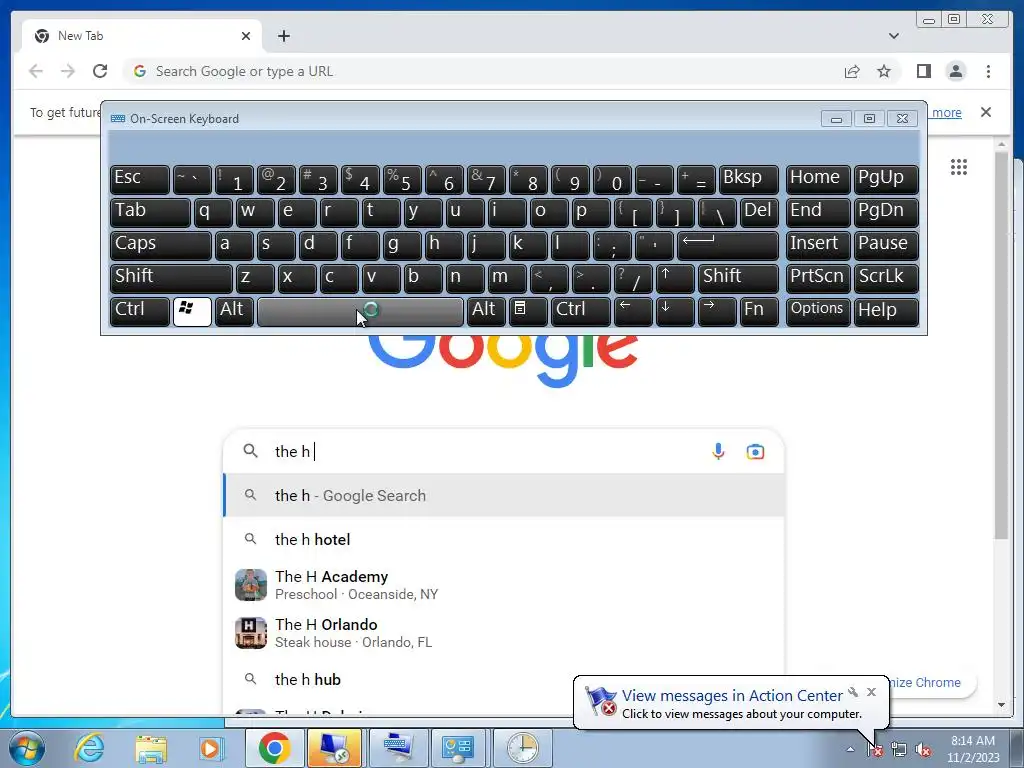Select 'the h - Google Search' suggestion

click(504, 496)
